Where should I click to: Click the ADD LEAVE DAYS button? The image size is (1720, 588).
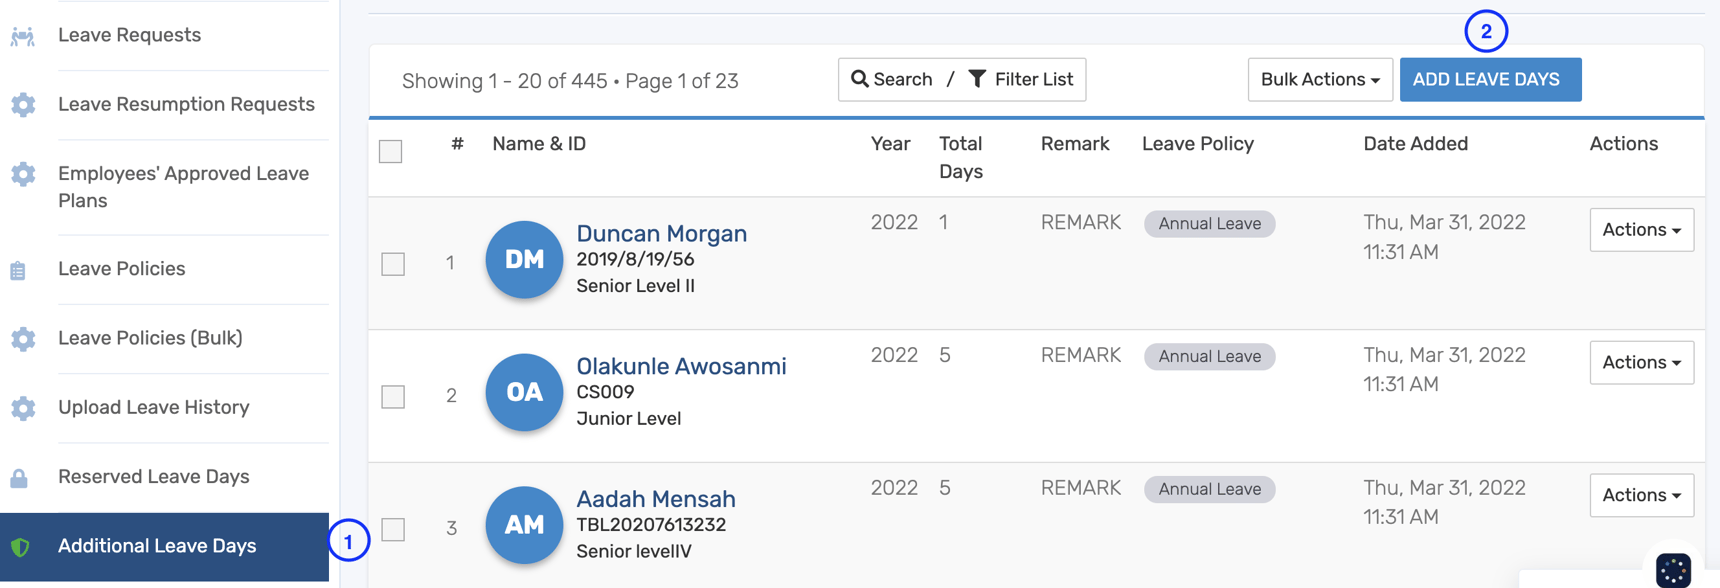1490,79
